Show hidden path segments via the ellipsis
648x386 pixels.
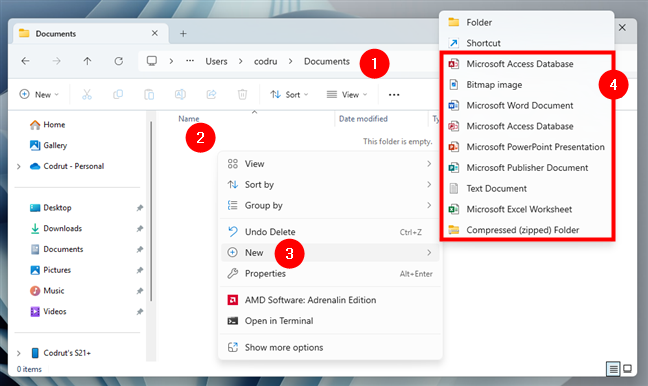[x=190, y=61]
